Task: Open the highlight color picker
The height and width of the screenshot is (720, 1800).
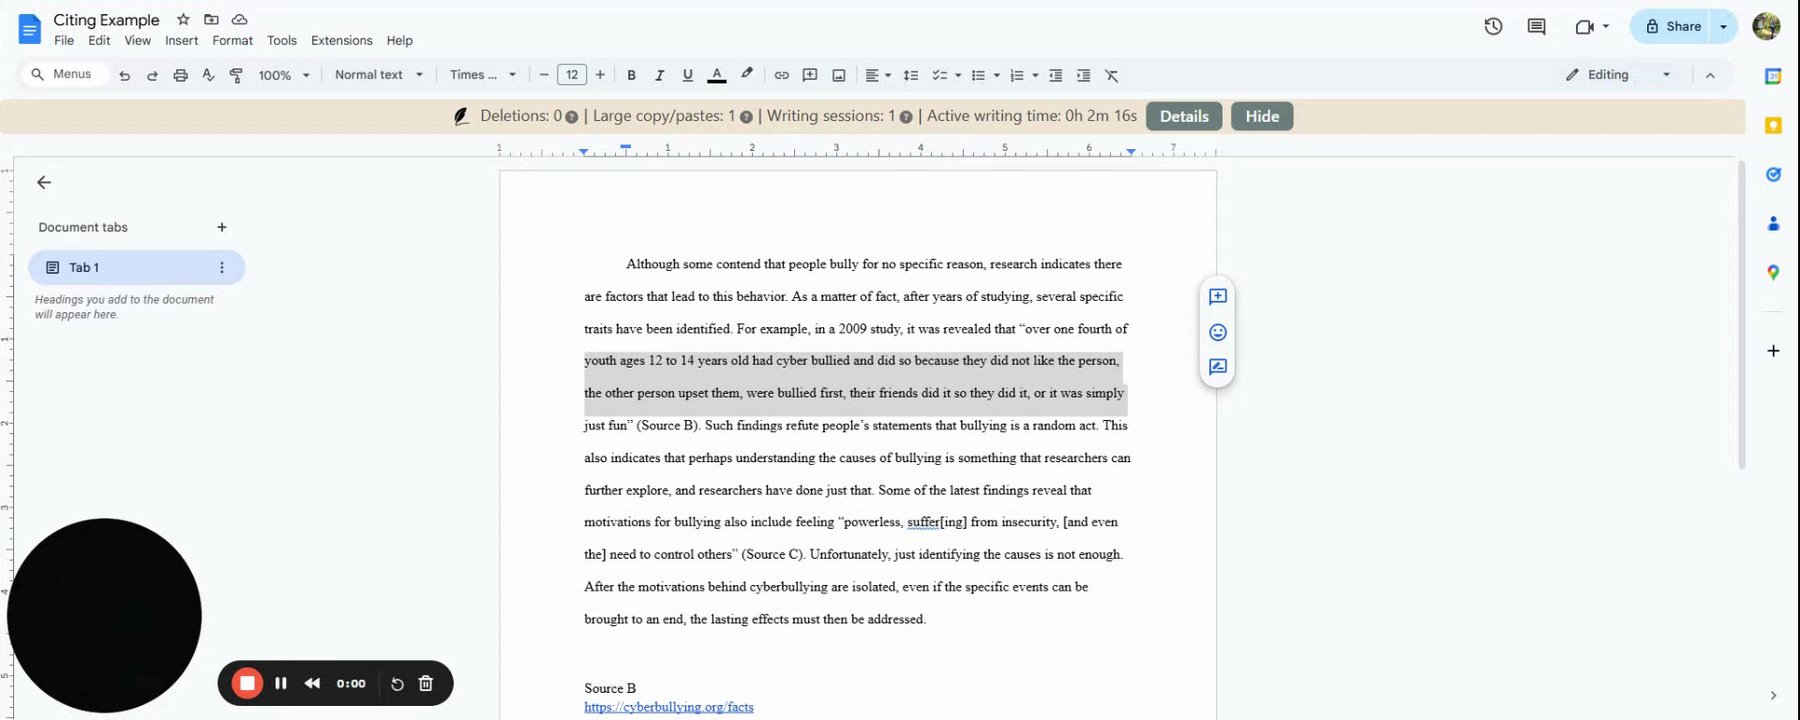Action: [x=746, y=75]
